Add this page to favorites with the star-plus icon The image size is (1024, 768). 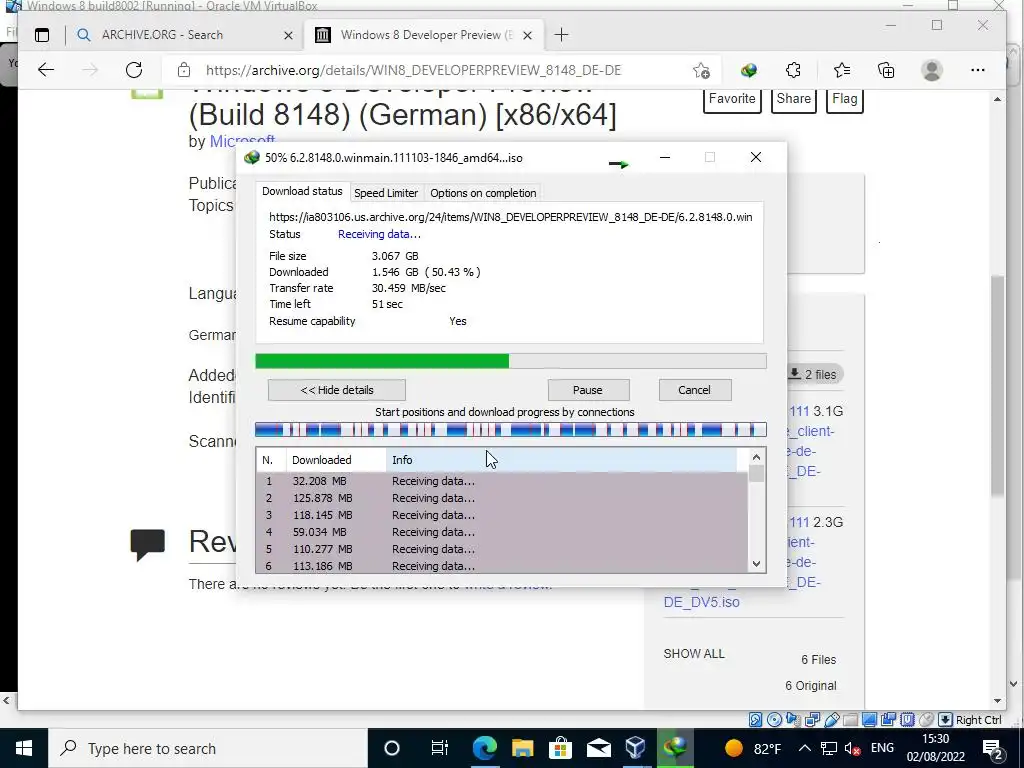pyautogui.click(x=701, y=71)
